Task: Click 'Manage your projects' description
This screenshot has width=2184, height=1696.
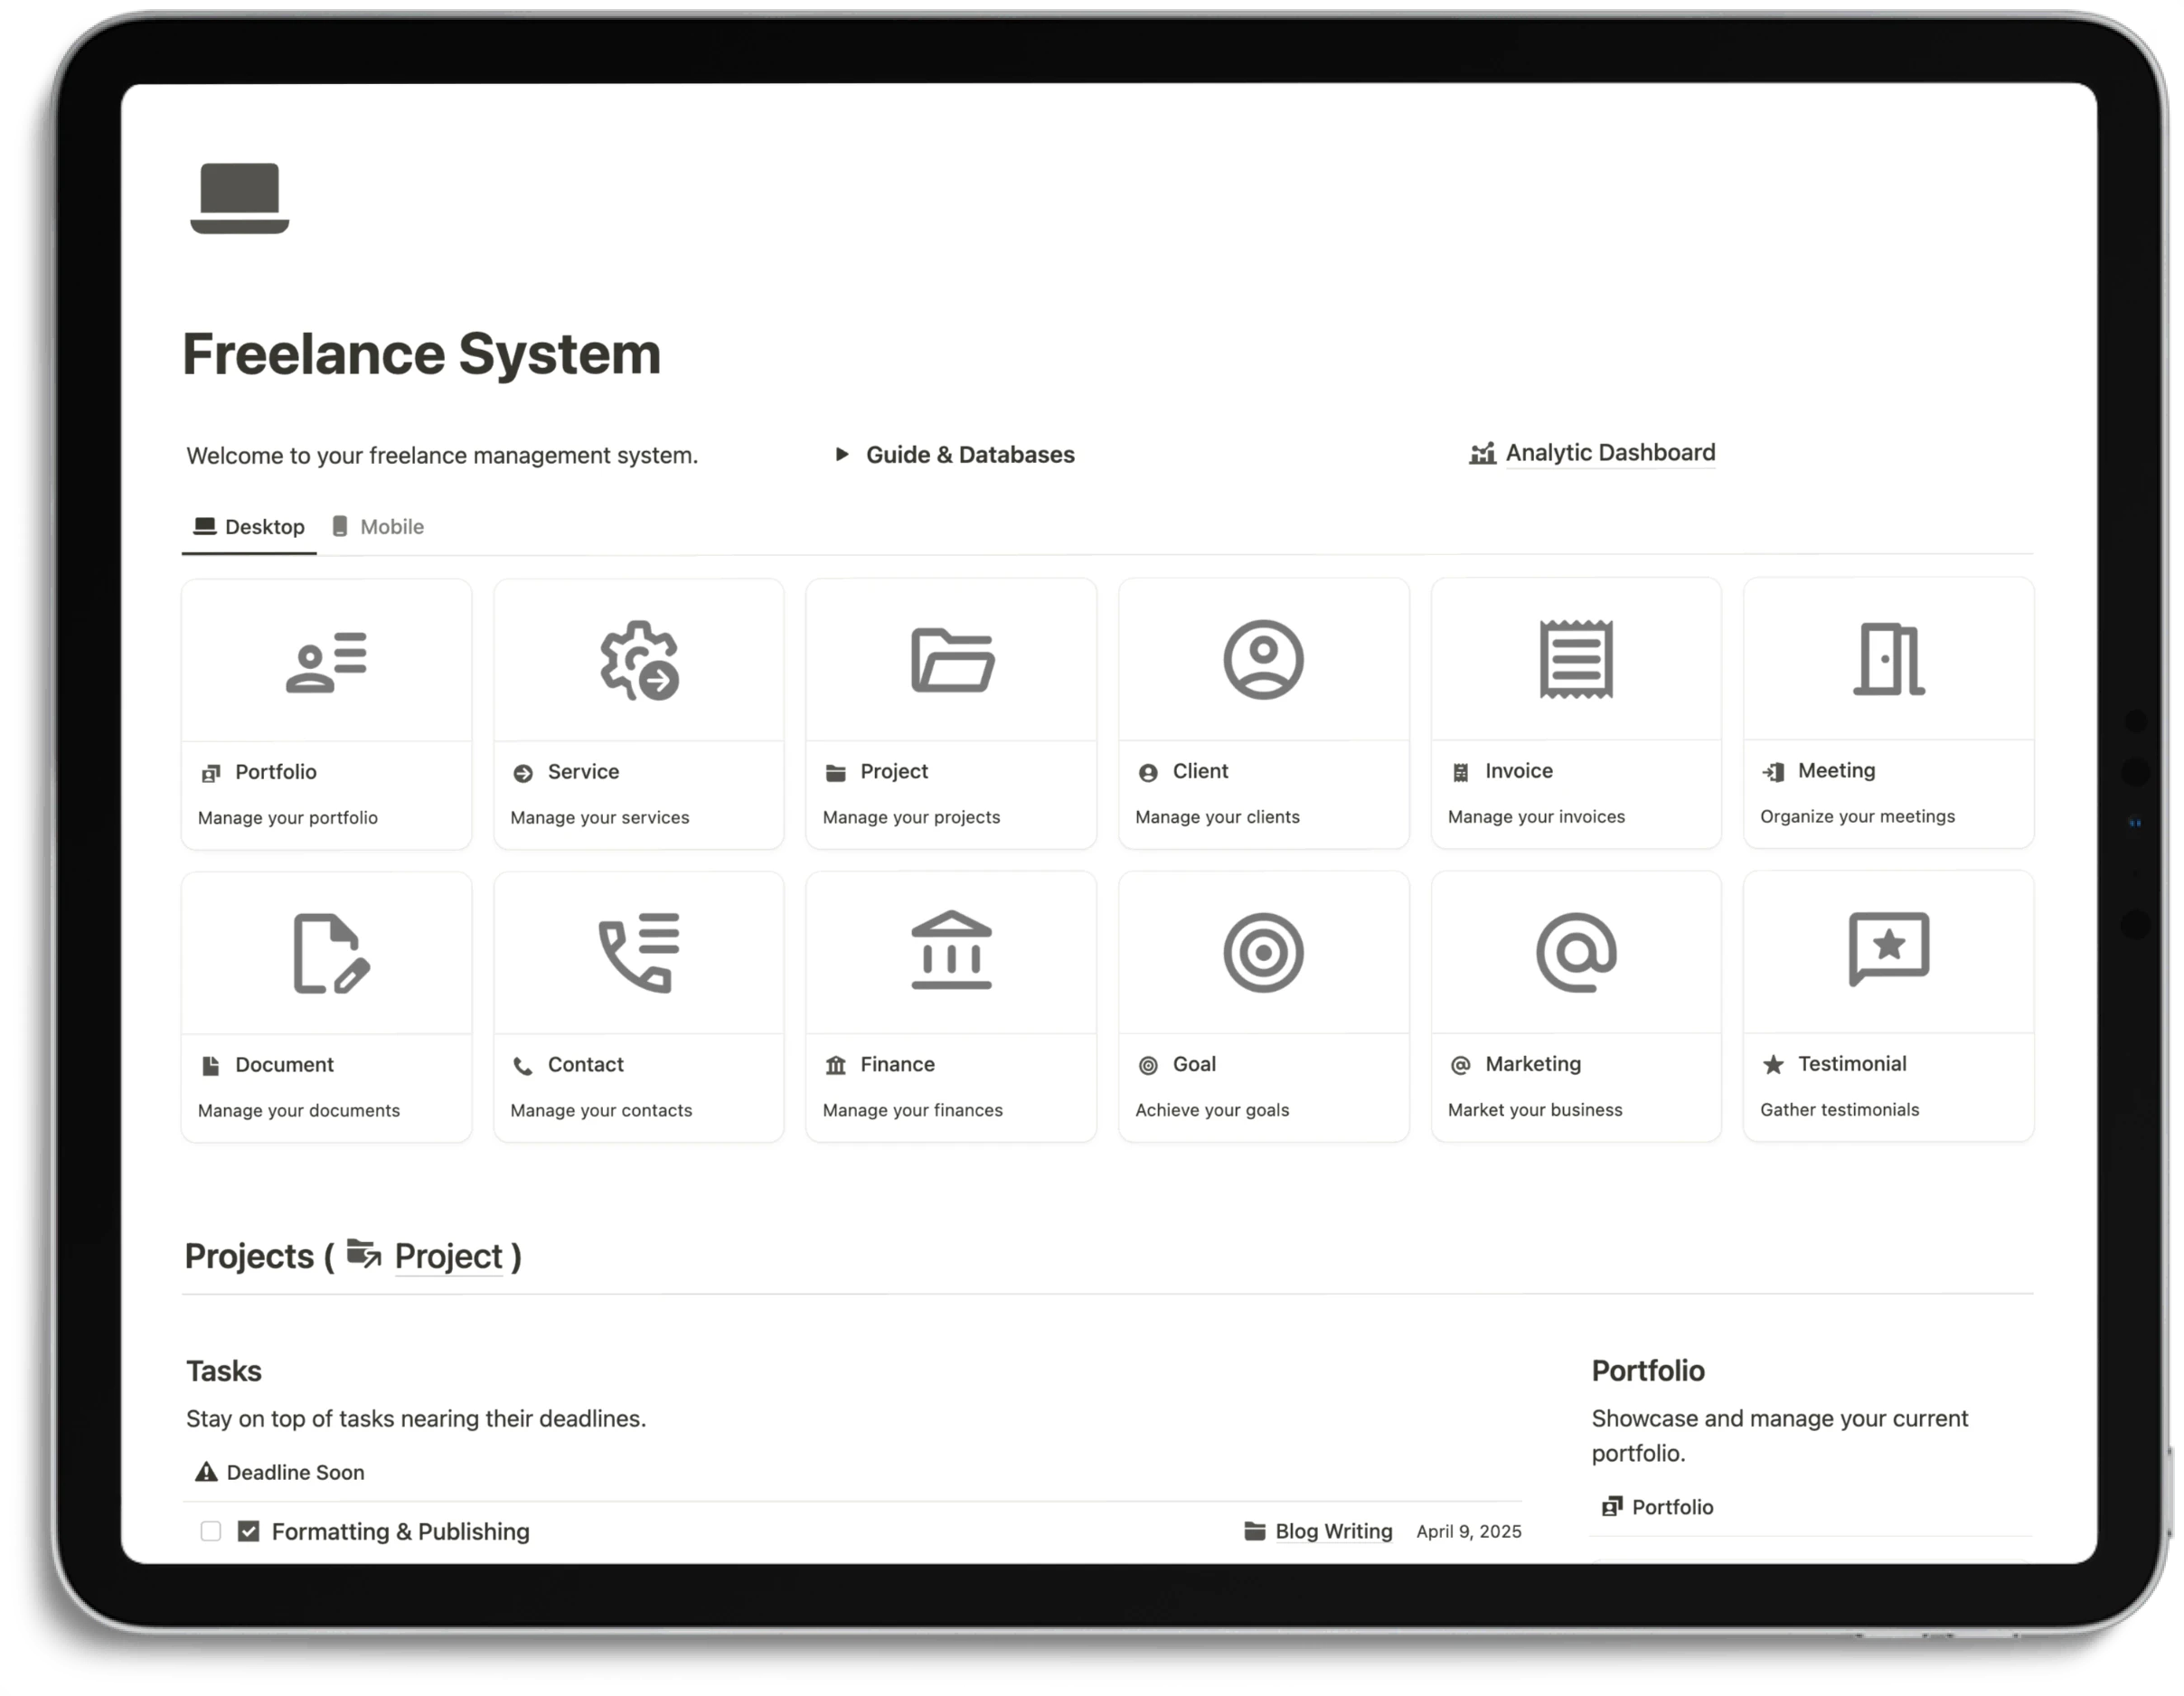Action: tap(911, 817)
